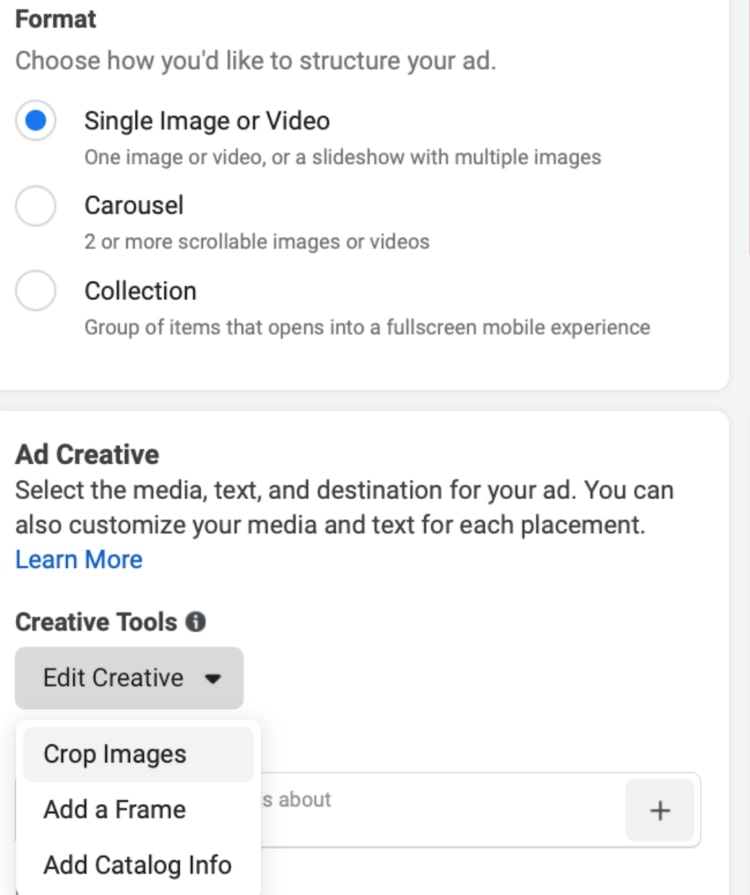This screenshot has height=895, width=750.
Task: Pick the Collection format radio button
Action: (x=35, y=291)
